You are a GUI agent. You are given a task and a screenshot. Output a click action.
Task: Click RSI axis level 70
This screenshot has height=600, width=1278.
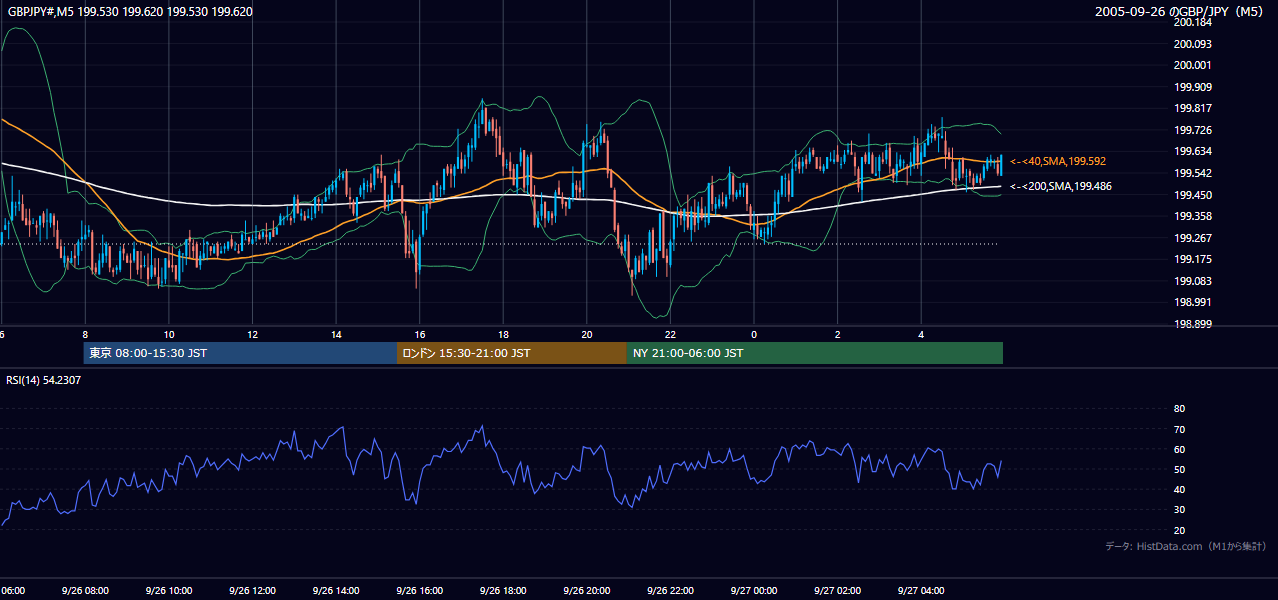(x=1179, y=429)
